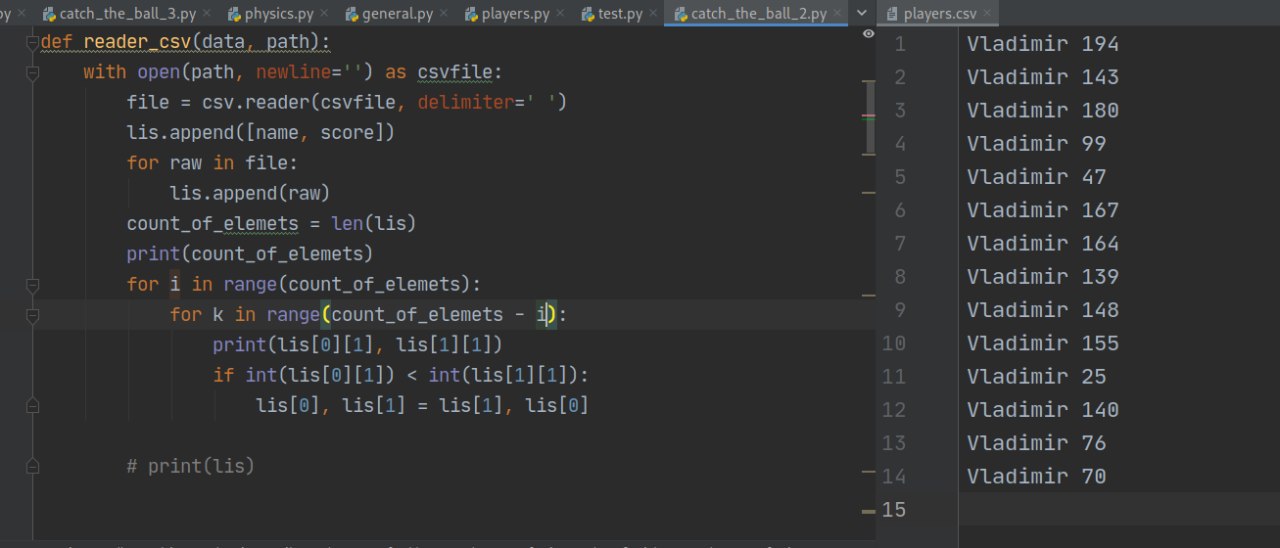Click the 'for raw in file:' line
This screenshot has width=1280, height=548.
(x=212, y=162)
